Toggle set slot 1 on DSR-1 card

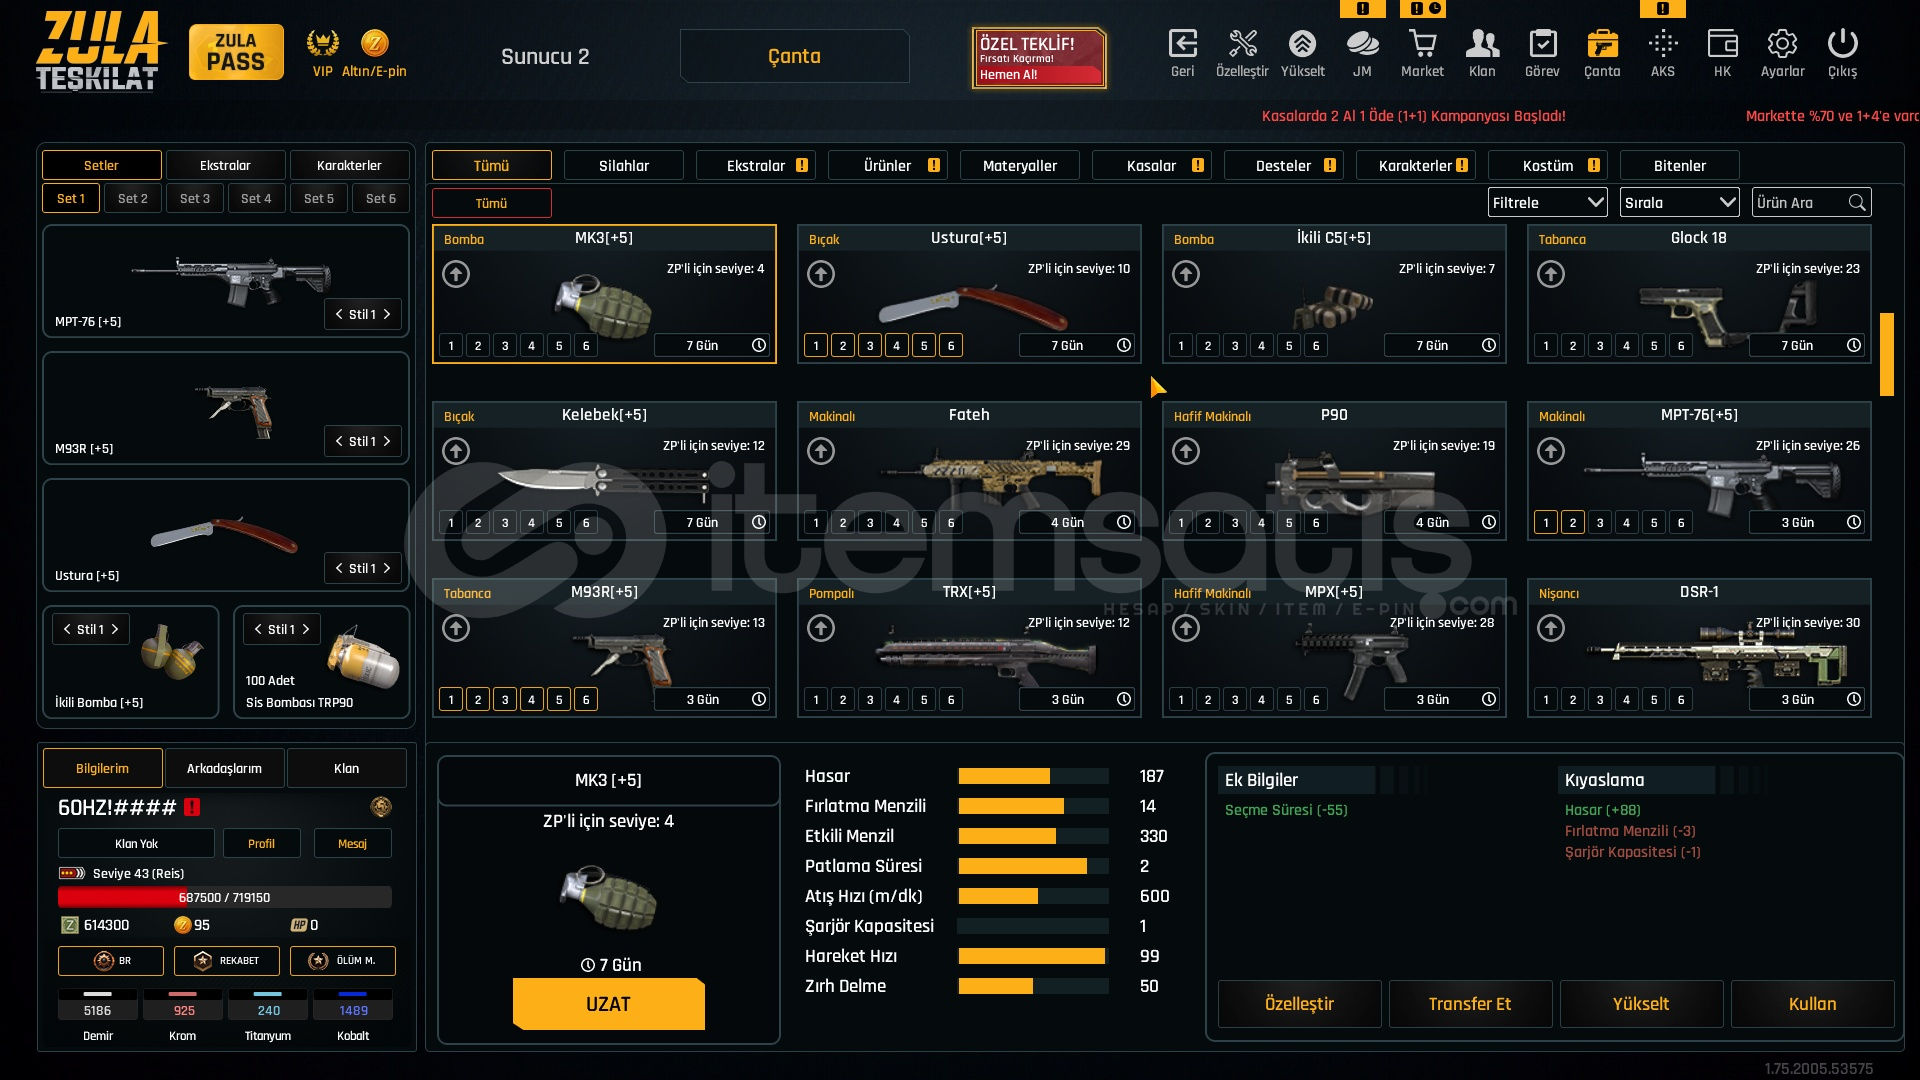tap(1546, 700)
